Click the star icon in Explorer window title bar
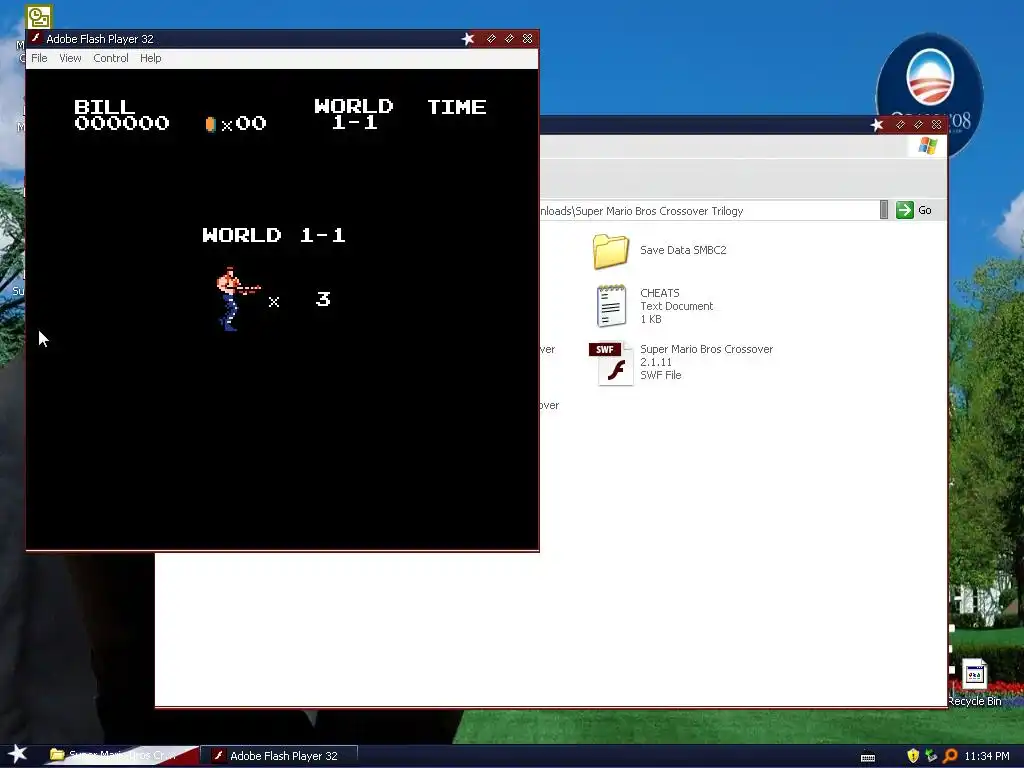1024x768 pixels. 877,125
